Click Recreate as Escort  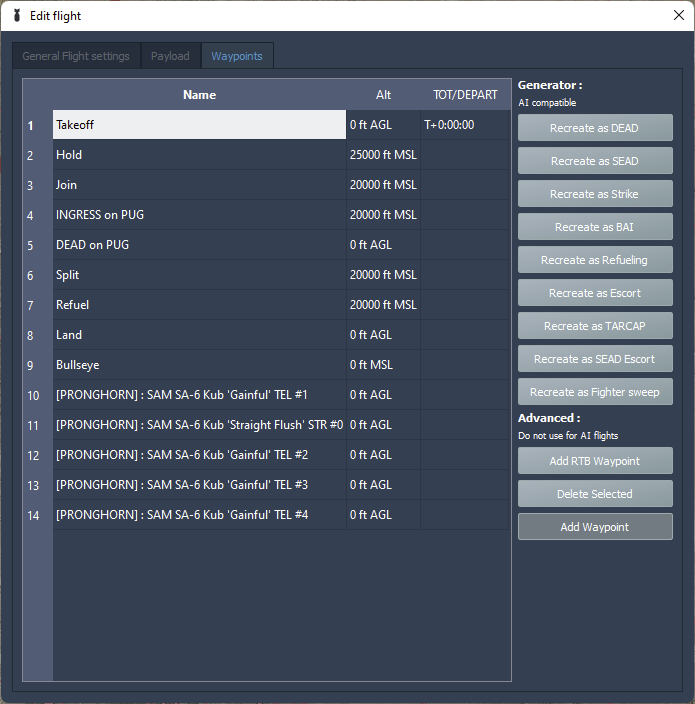[x=595, y=293]
